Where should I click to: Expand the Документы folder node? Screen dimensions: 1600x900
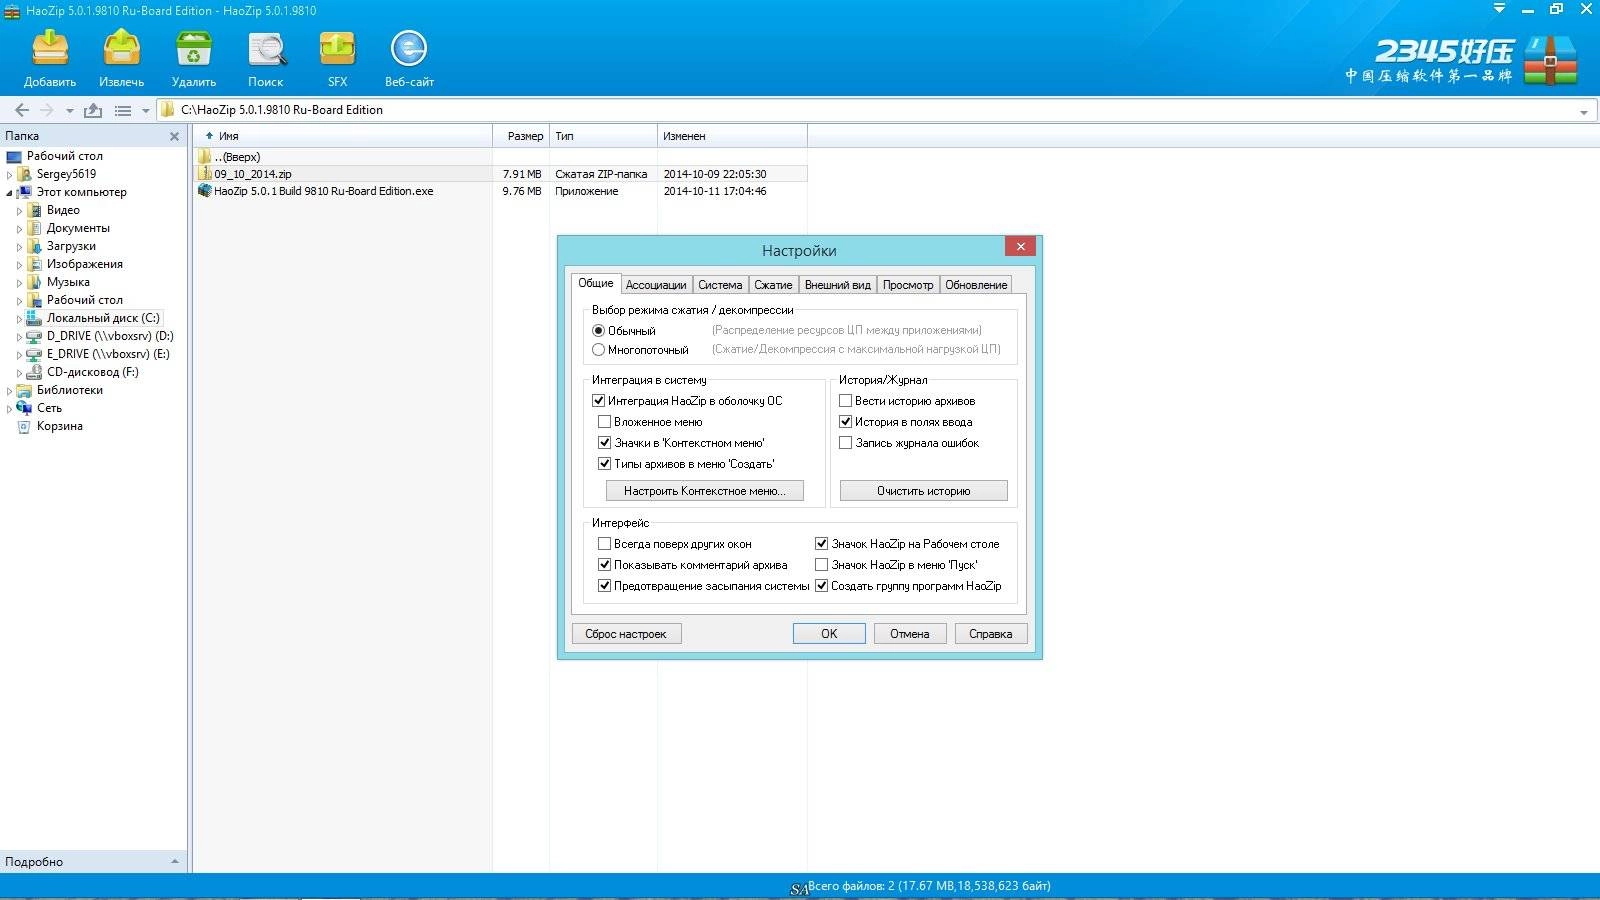pos(19,228)
